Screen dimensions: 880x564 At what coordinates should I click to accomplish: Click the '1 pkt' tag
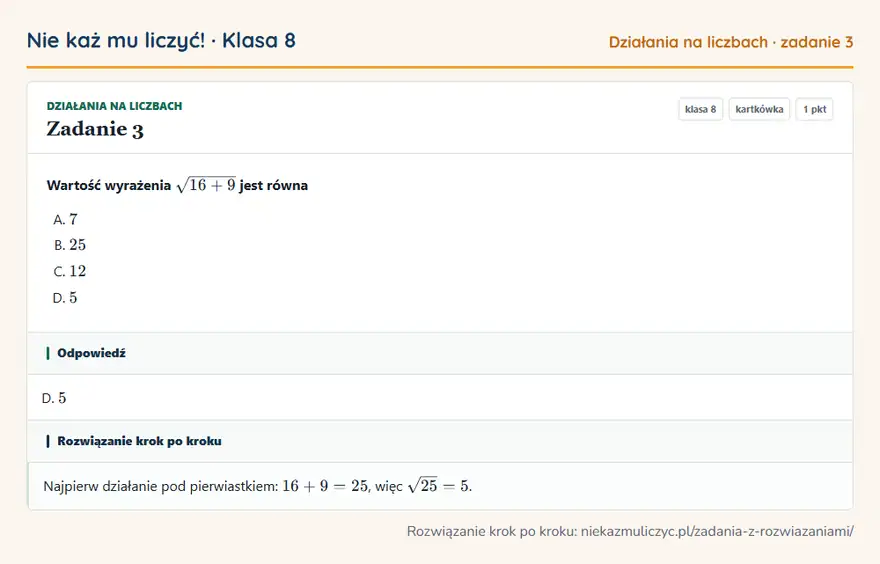[x=814, y=109]
